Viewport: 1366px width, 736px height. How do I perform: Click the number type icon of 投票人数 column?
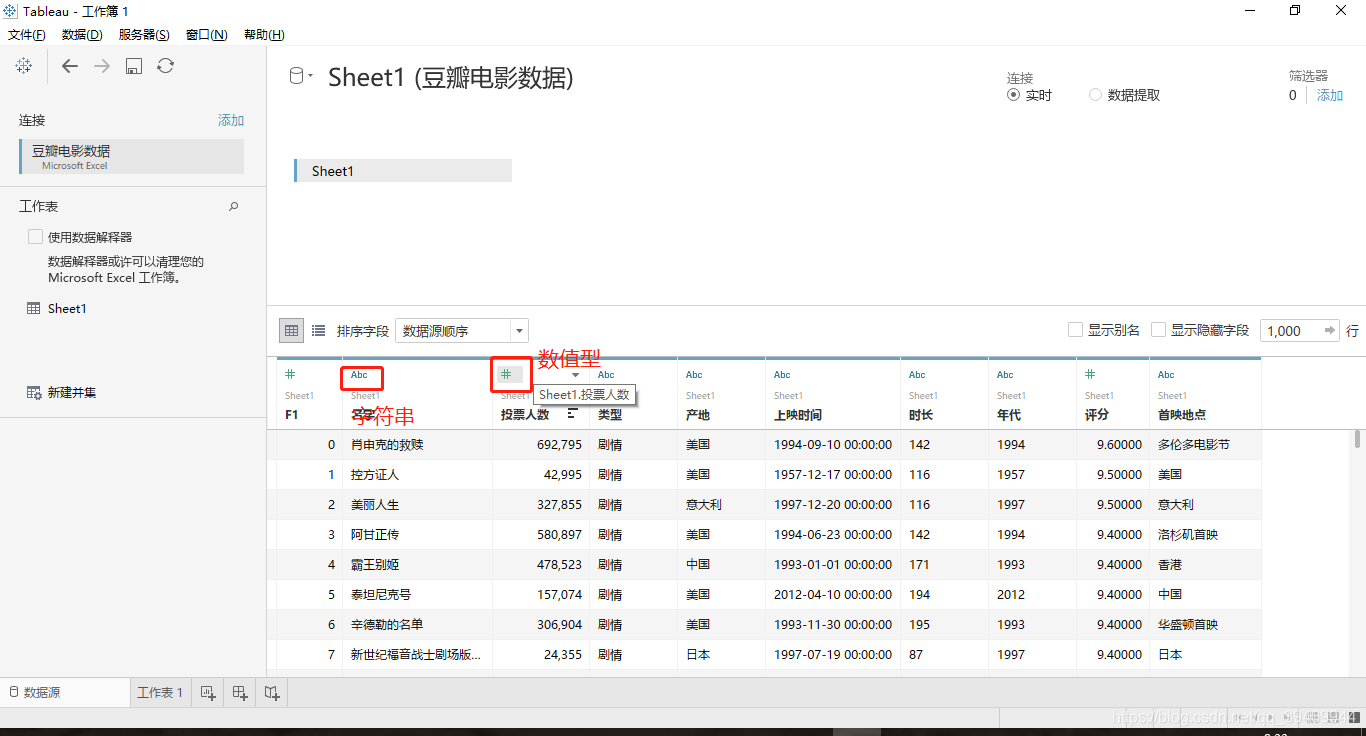point(506,374)
